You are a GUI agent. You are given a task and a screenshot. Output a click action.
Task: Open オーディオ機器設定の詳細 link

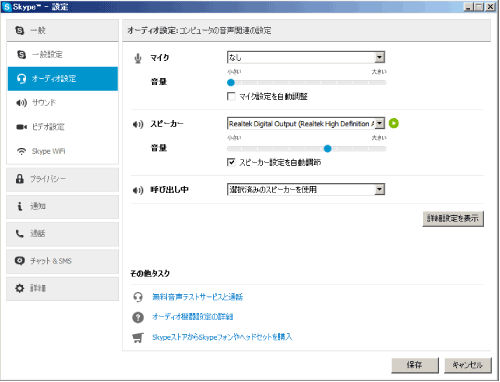(x=193, y=317)
